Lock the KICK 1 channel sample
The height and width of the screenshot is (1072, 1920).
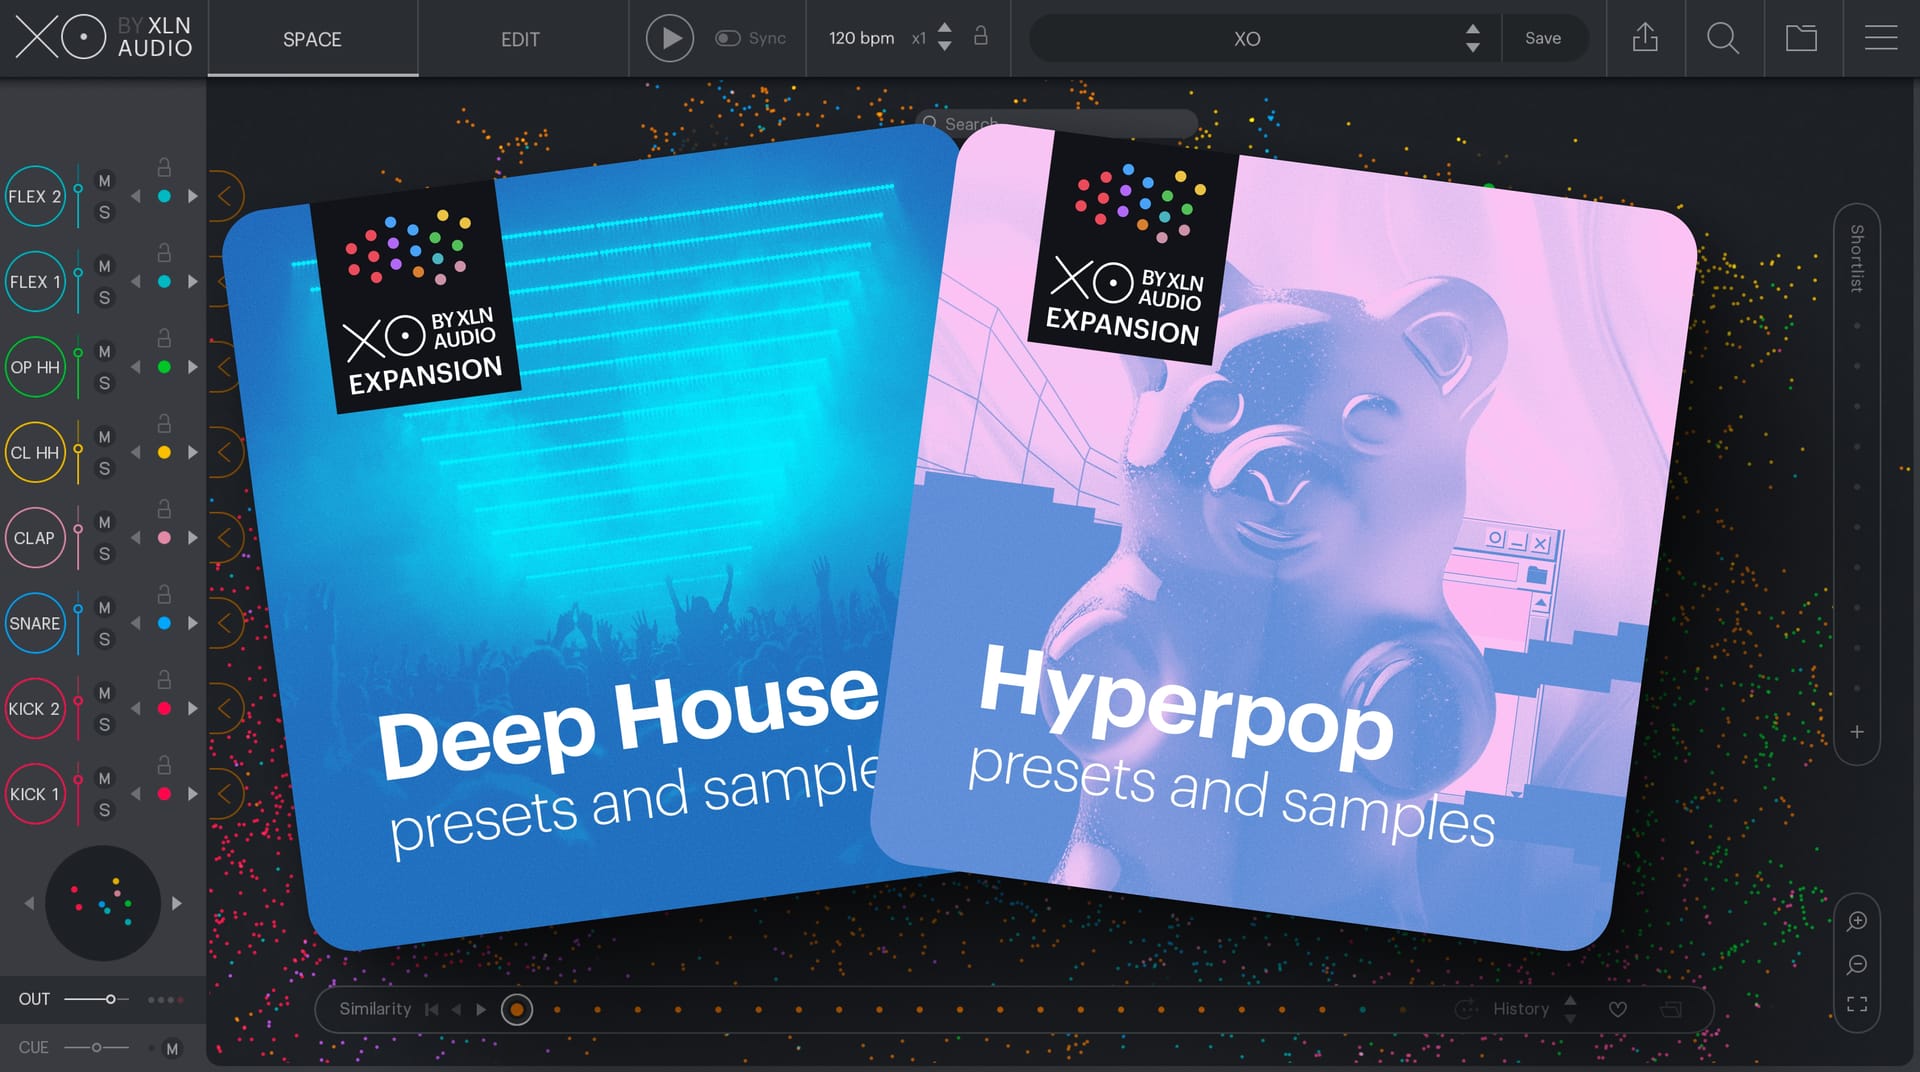tap(164, 765)
